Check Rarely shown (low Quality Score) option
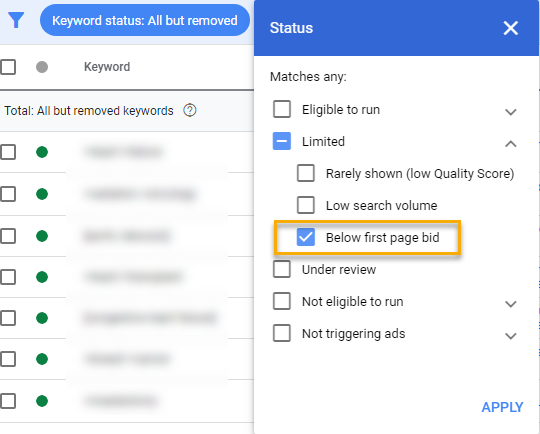This screenshot has height=434, width=540. click(x=305, y=173)
